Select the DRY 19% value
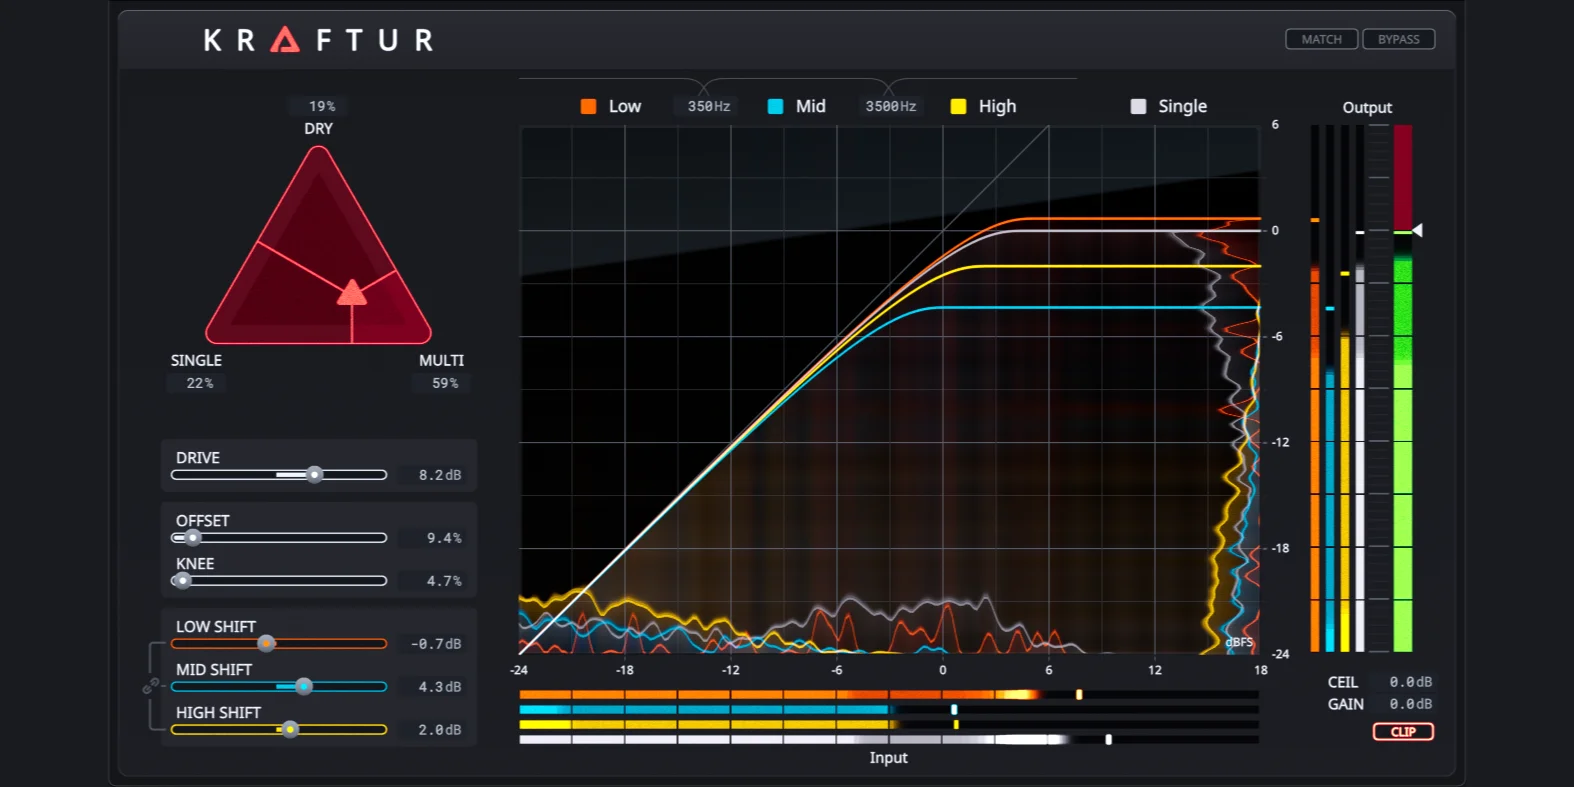 322,106
